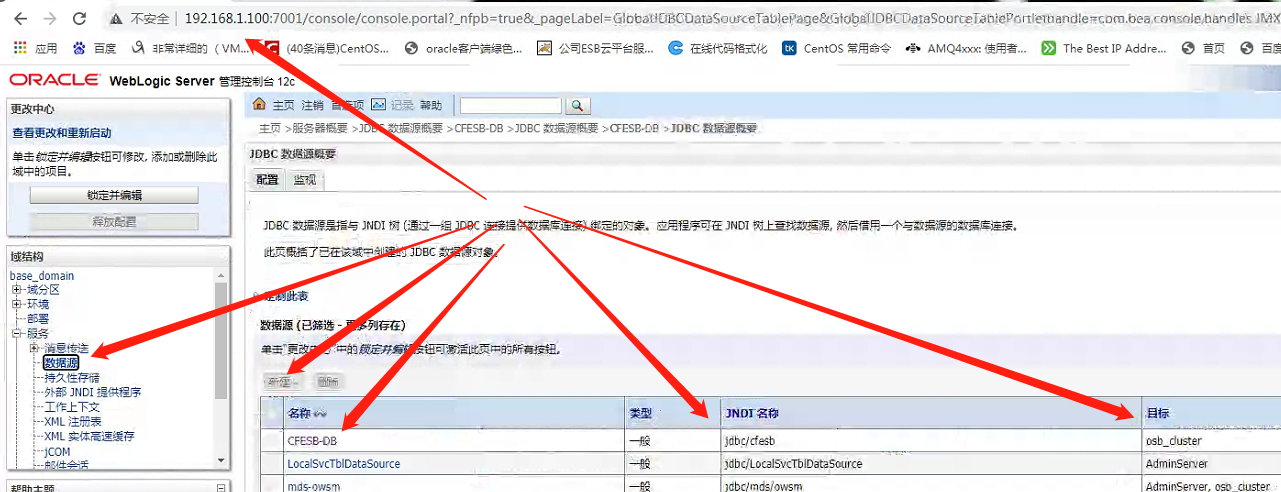The image size is (1281, 492).
Task: Select XML 实体高速缓存 in the tree
Action: (x=90, y=436)
